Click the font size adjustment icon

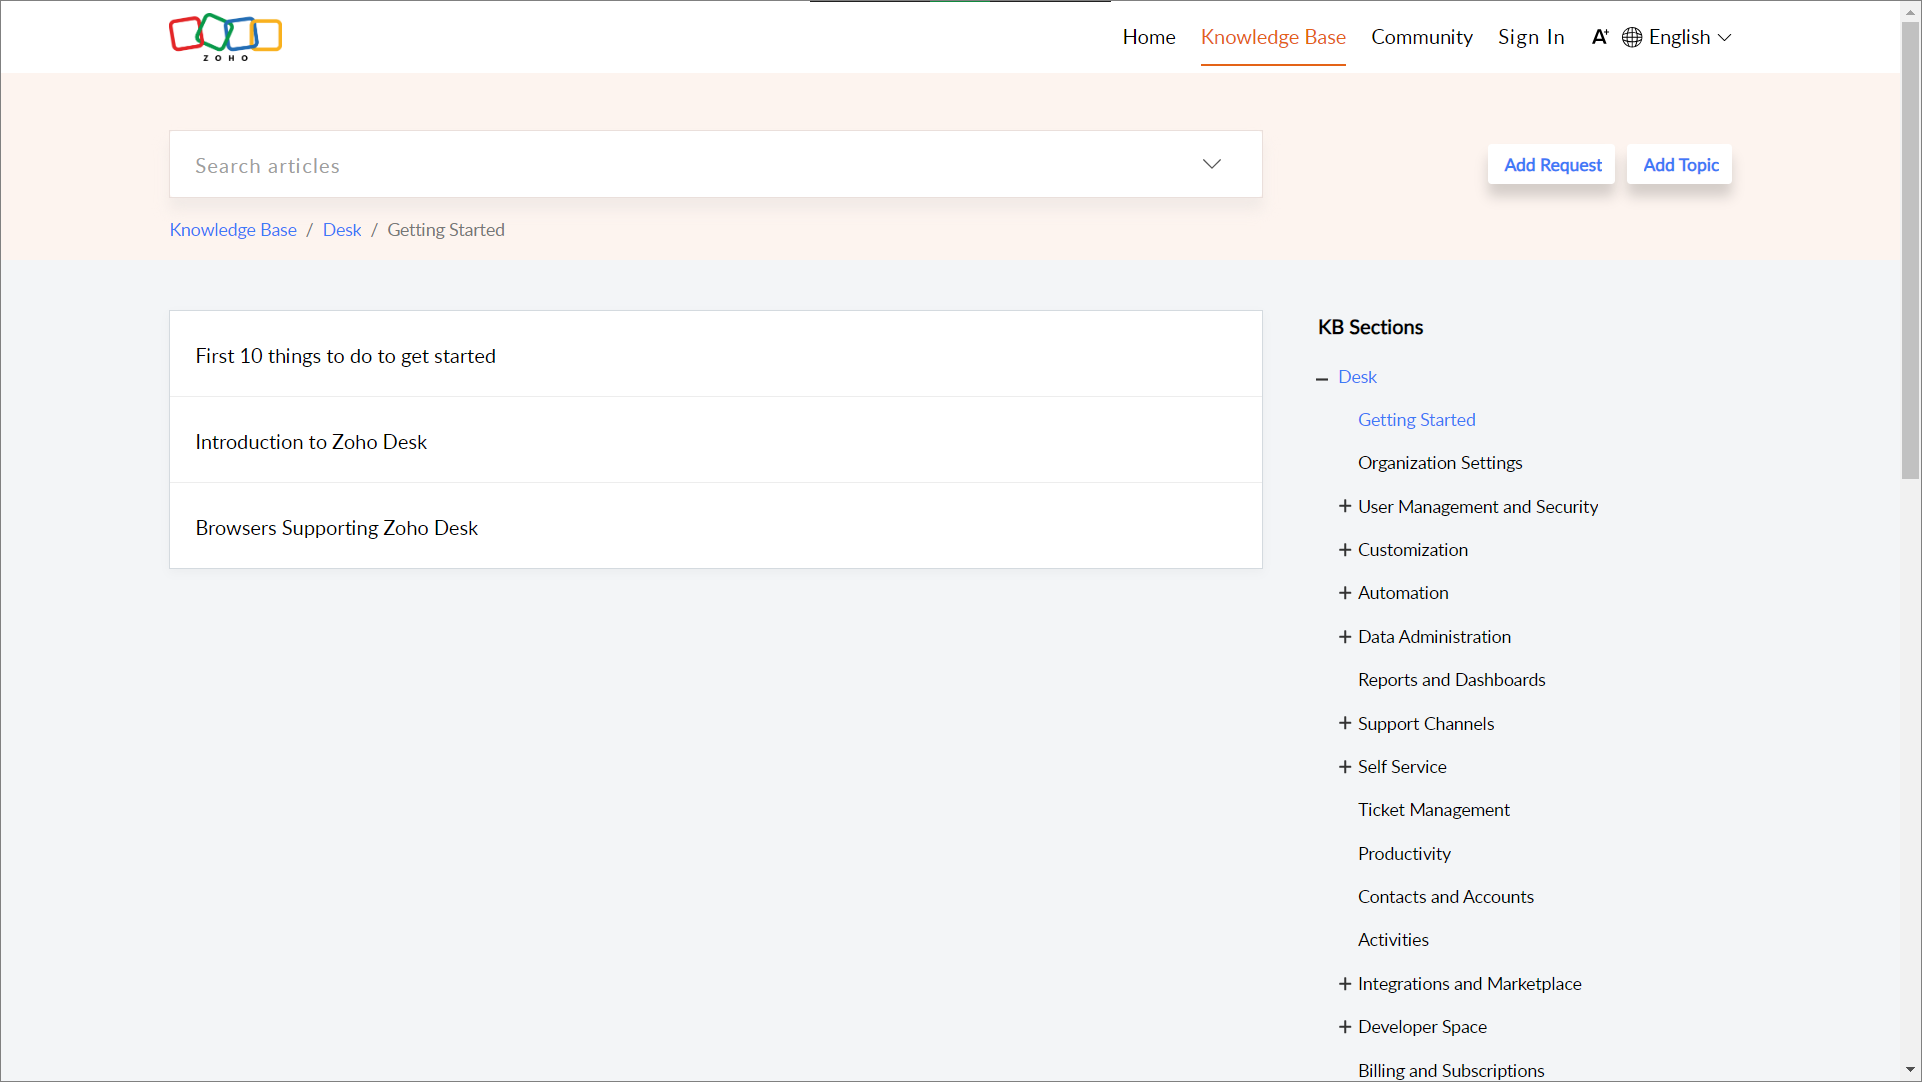coord(1600,37)
